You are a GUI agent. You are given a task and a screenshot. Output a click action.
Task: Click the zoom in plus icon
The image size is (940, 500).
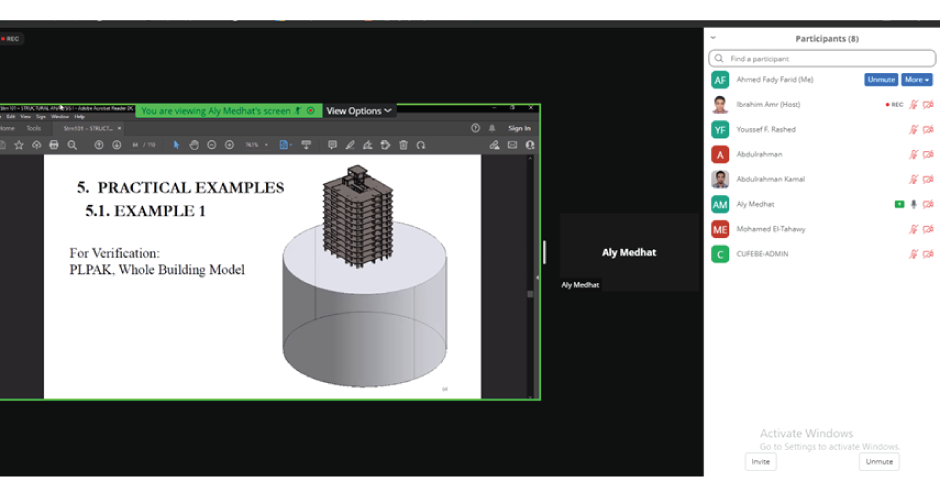[229, 145]
